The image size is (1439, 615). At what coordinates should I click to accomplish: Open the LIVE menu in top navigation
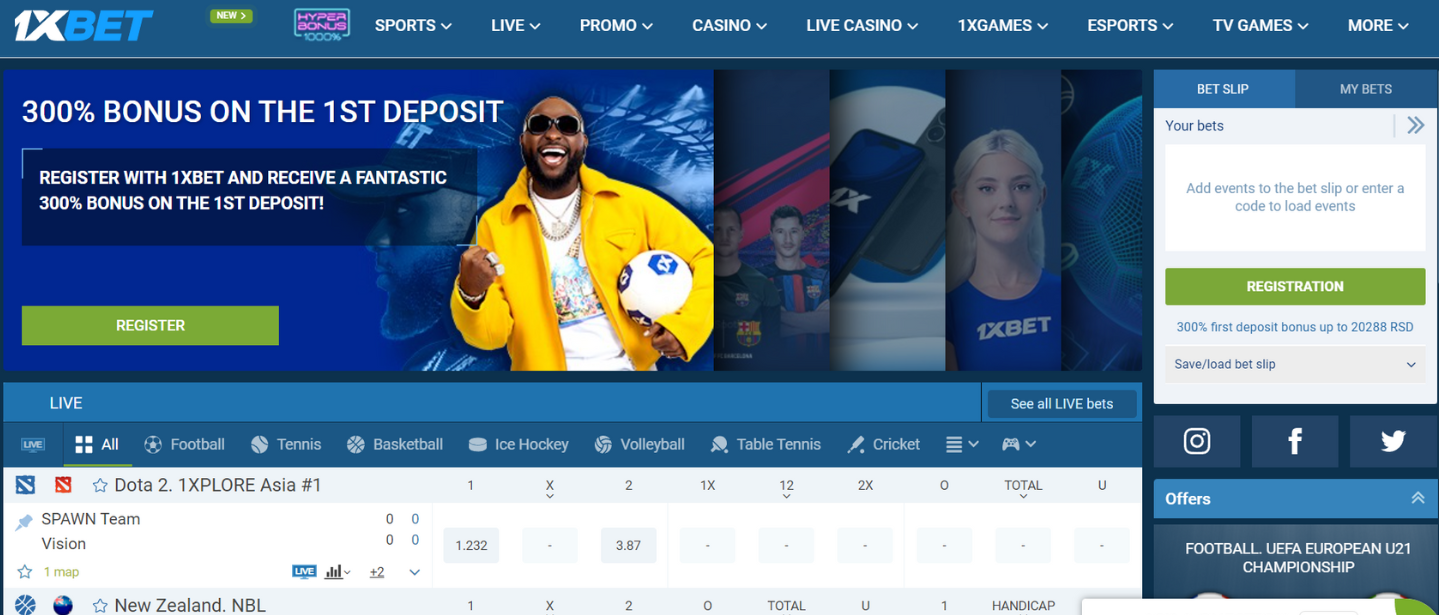(515, 26)
